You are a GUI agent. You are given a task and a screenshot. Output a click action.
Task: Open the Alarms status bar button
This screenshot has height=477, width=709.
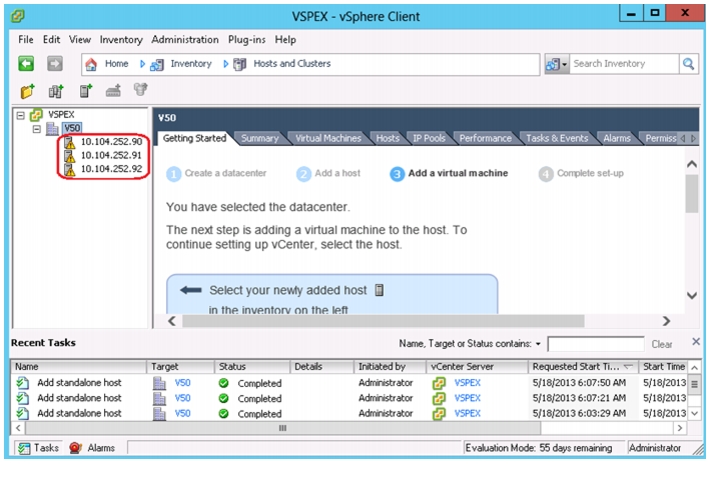tap(92, 448)
